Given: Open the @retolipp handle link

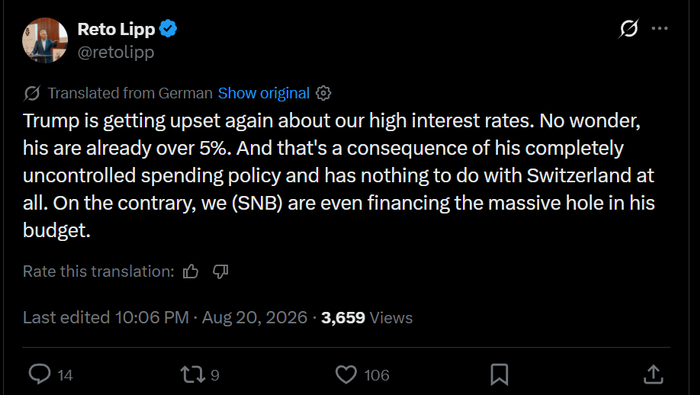Looking at the screenshot, I should (116, 52).
